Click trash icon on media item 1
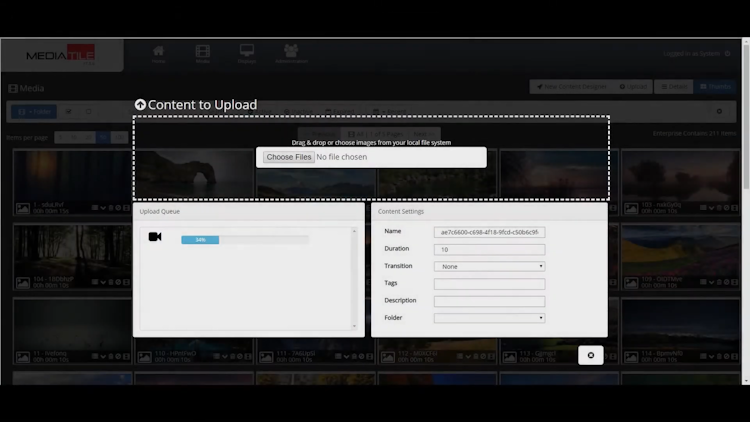This screenshot has width=750, height=422. pos(110,208)
